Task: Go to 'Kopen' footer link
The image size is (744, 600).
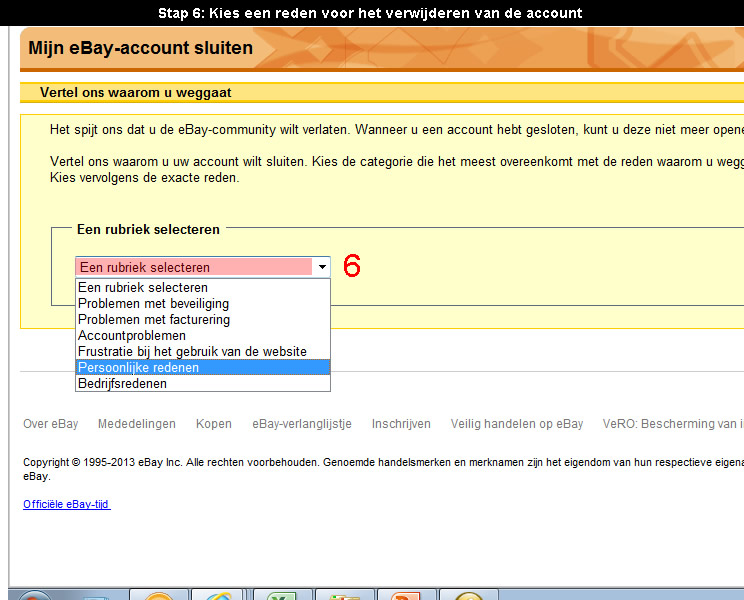Action: click(x=214, y=424)
